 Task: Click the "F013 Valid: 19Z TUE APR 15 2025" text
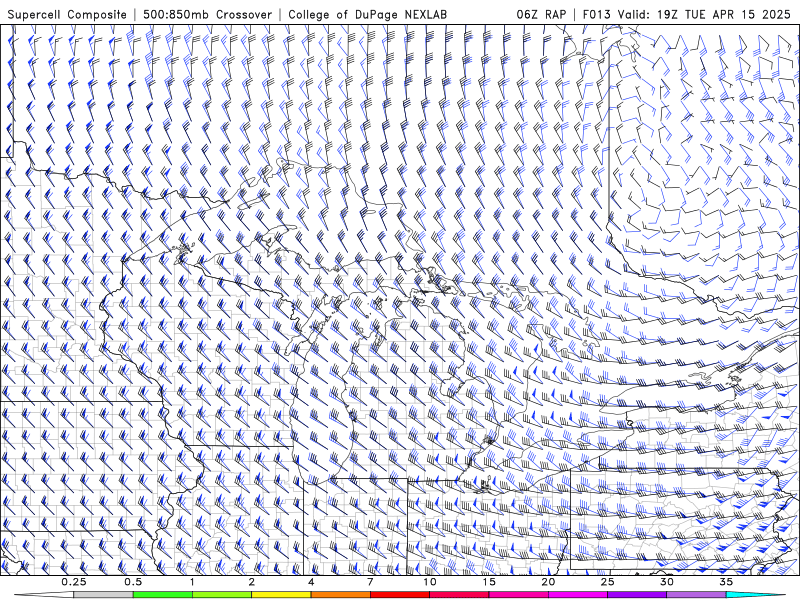coord(686,14)
